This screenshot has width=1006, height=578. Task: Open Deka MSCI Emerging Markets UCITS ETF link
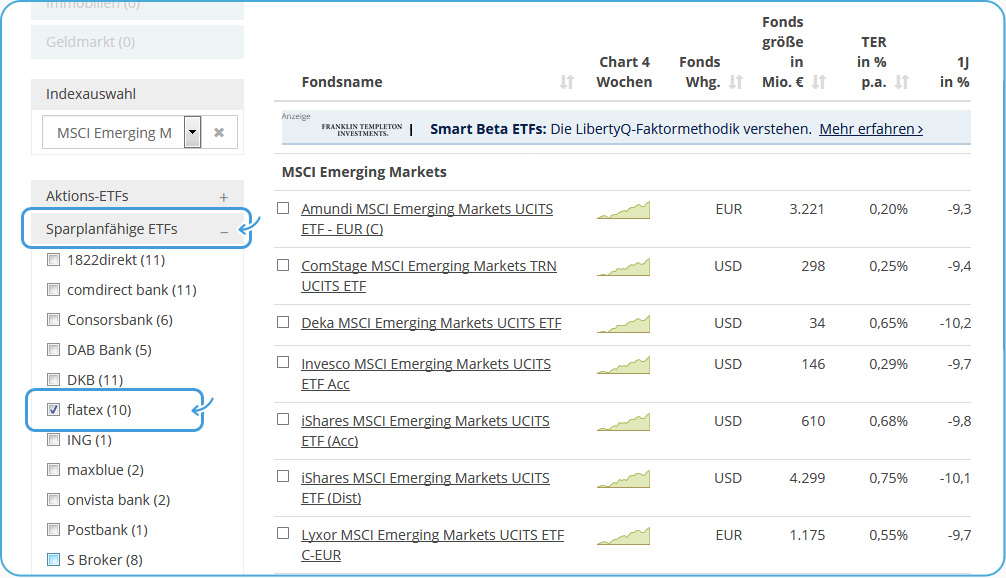point(431,323)
